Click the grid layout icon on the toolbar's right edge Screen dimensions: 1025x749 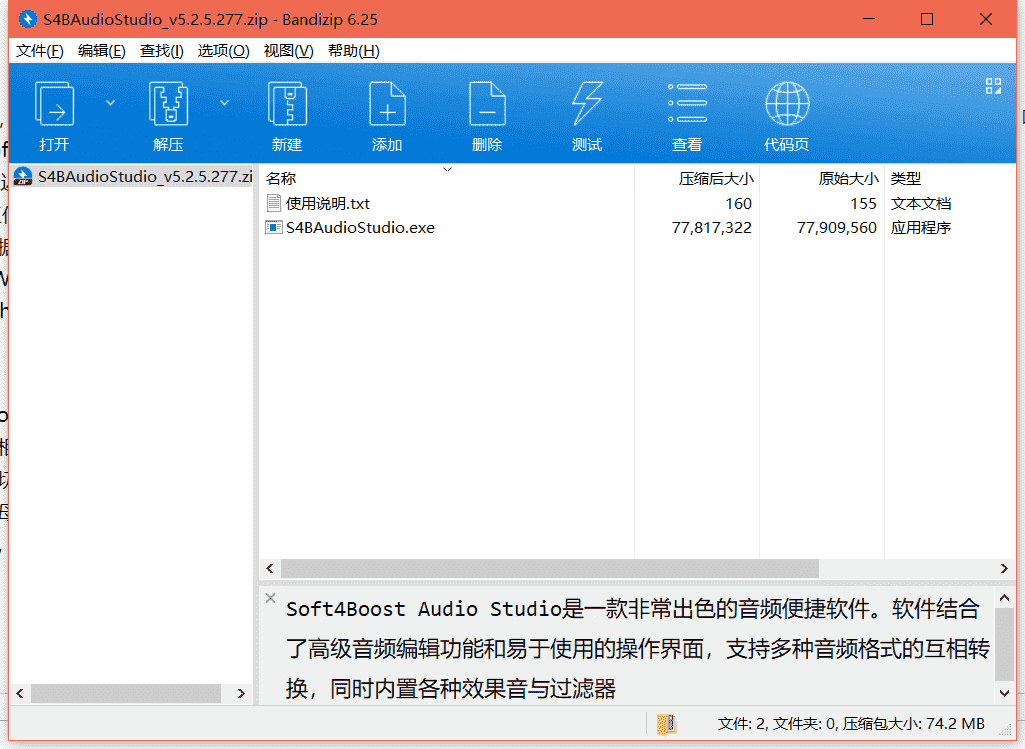click(x=993, y=86)
